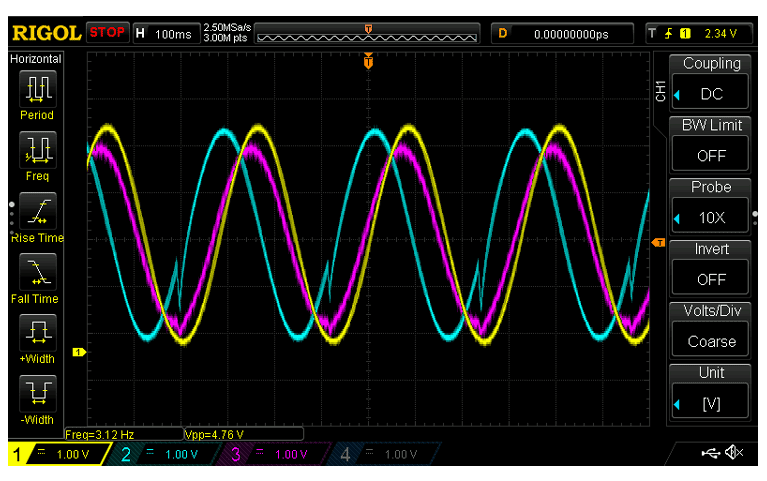This screenshot has width=767, height=481.
Task: Click the H 100ms timebase field
Action: [166, 34]
